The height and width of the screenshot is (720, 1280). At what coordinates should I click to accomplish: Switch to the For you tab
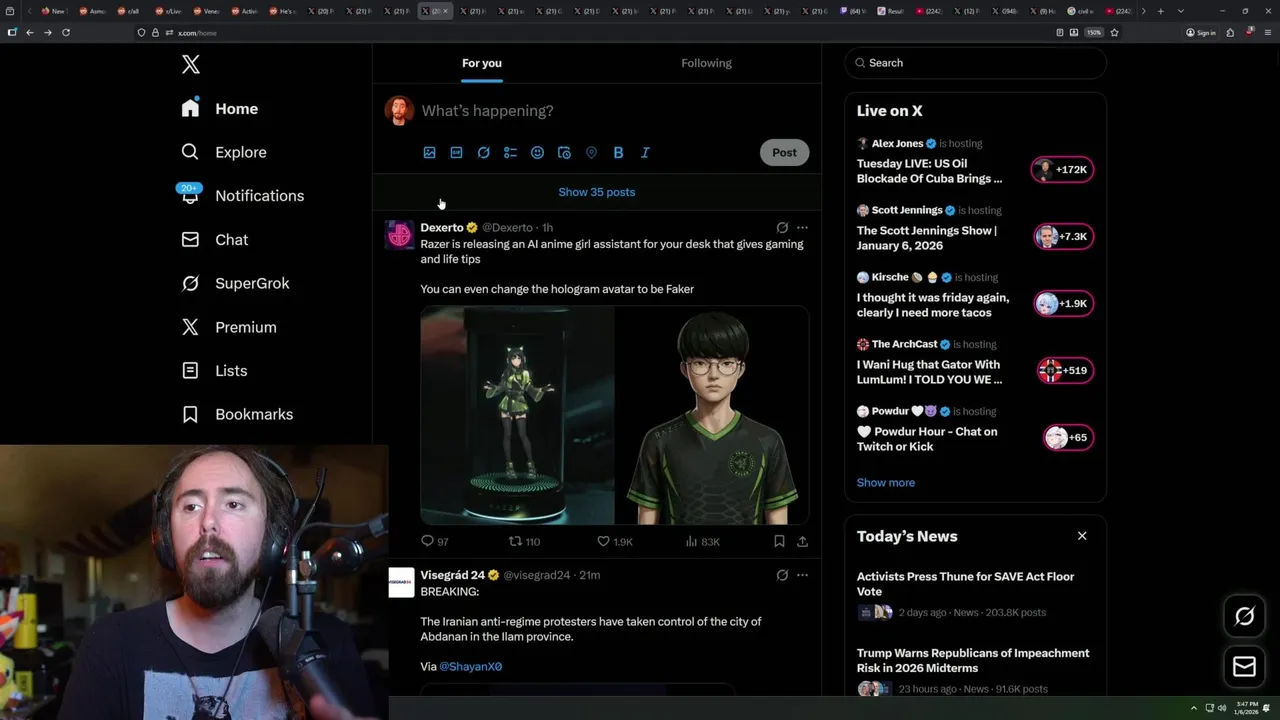tap(482, 63)
